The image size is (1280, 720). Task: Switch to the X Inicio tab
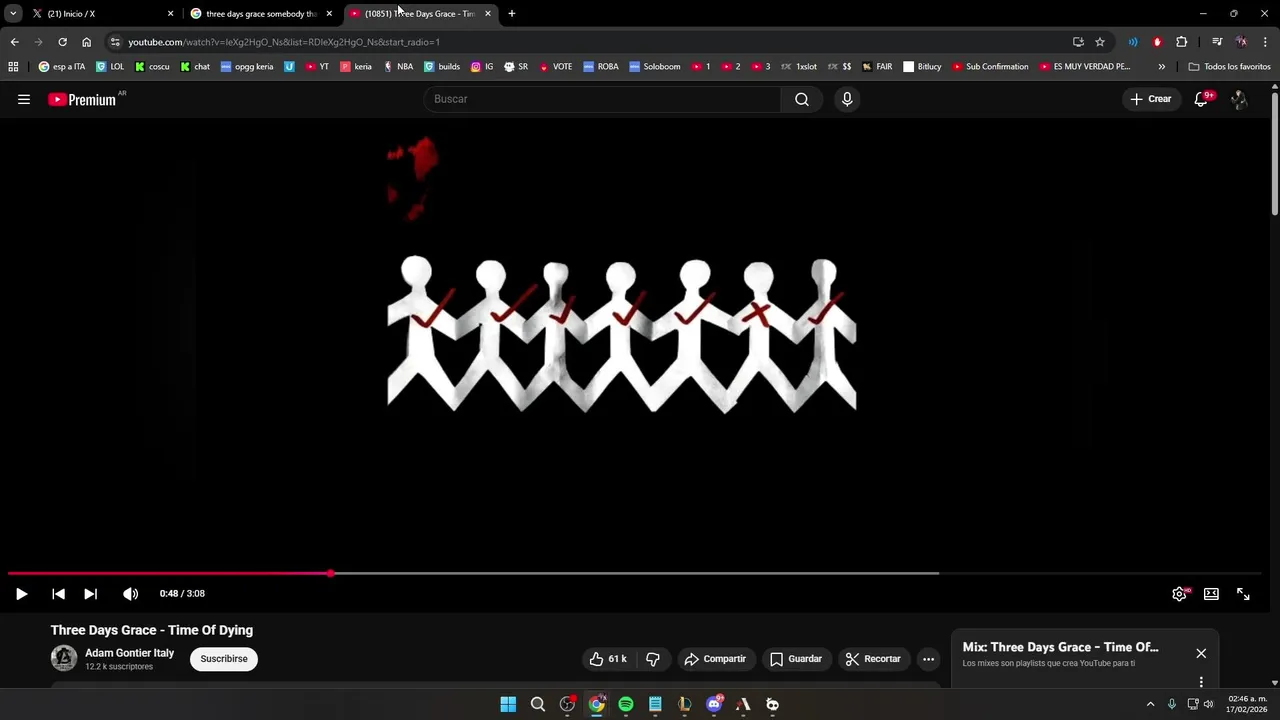pyautogui.click(x=103, y=14)
